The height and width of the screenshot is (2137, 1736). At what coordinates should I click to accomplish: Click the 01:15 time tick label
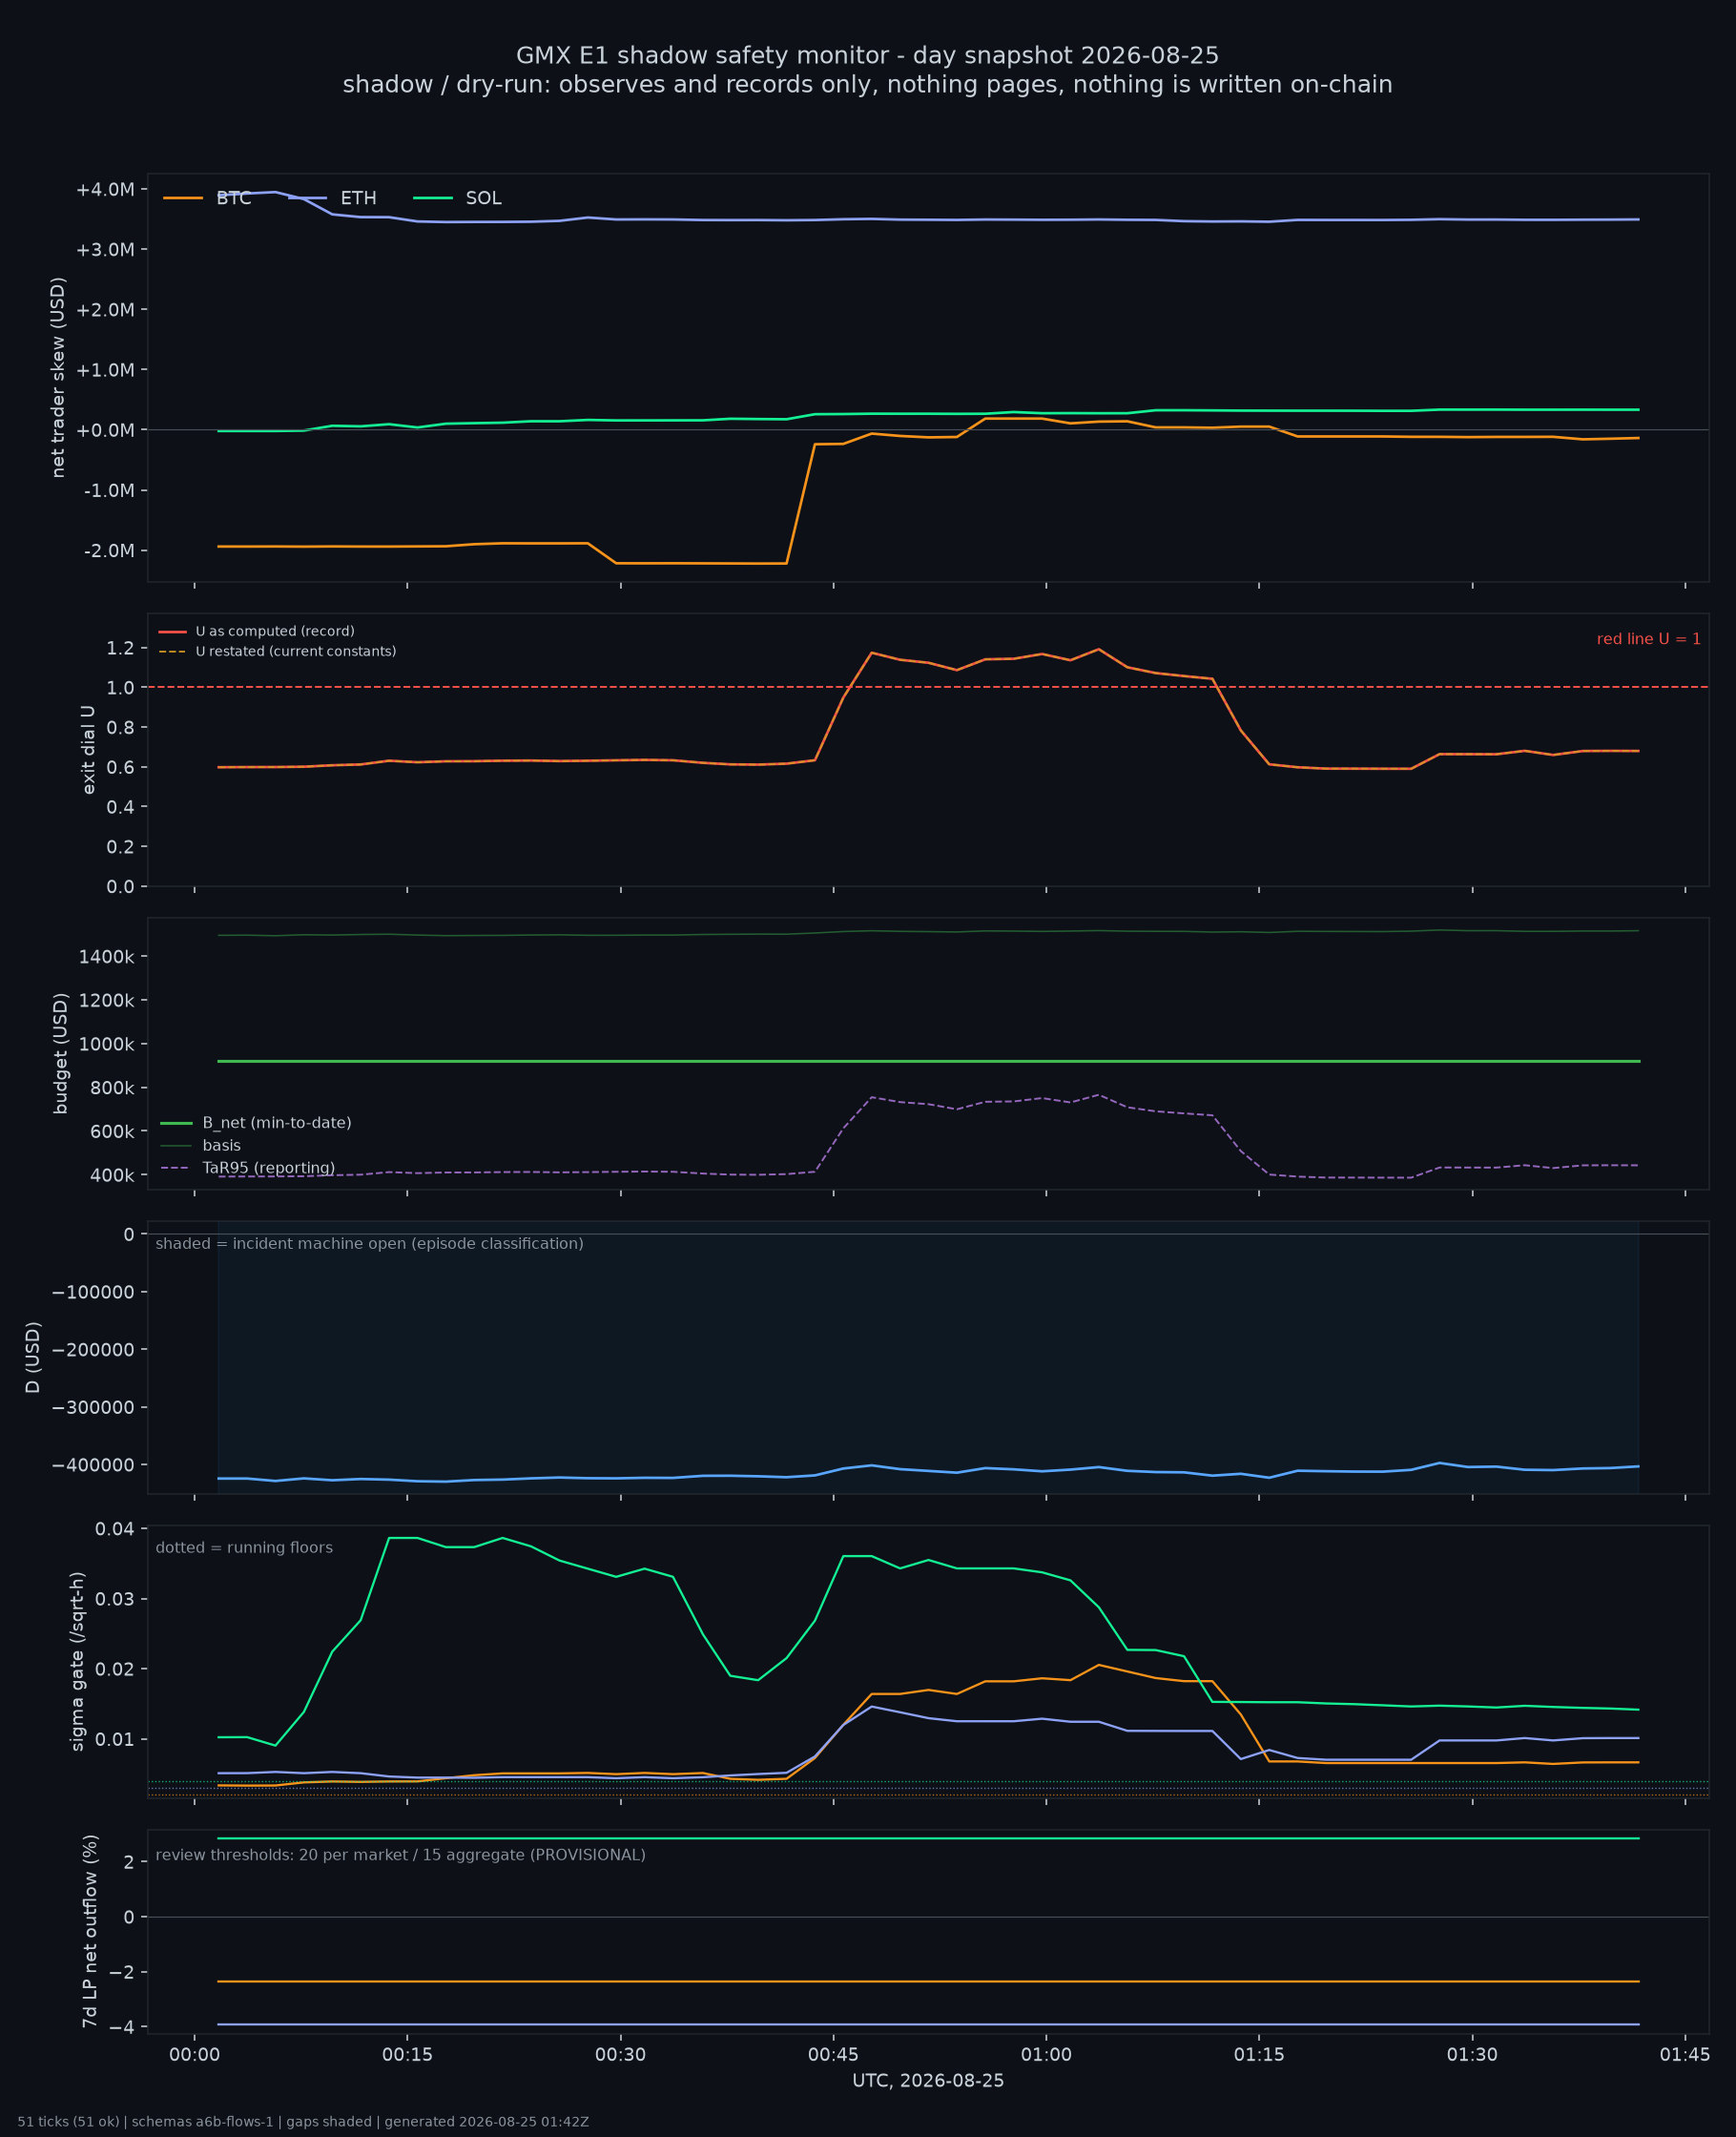coord(1259,2055)
